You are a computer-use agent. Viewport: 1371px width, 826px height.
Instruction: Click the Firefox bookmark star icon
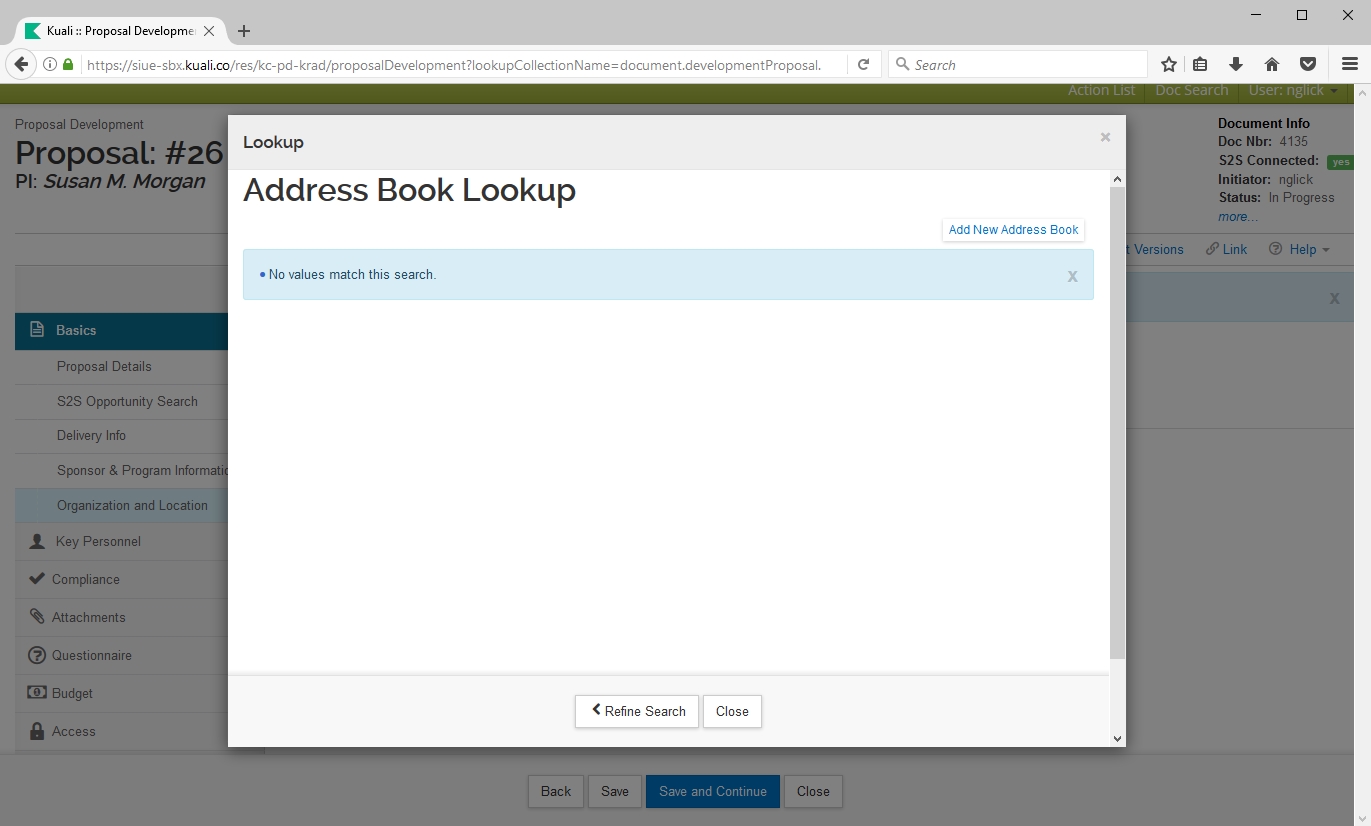click(x=1168, y=64)
